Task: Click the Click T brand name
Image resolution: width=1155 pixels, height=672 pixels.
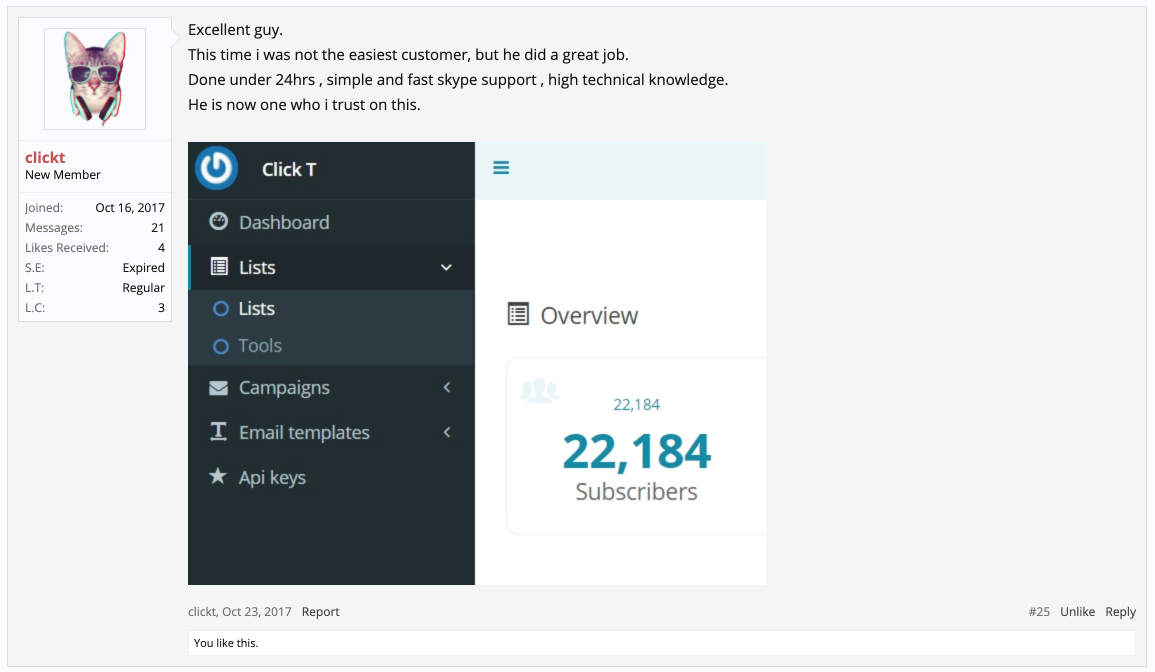Action: click(x=289, y=169)
